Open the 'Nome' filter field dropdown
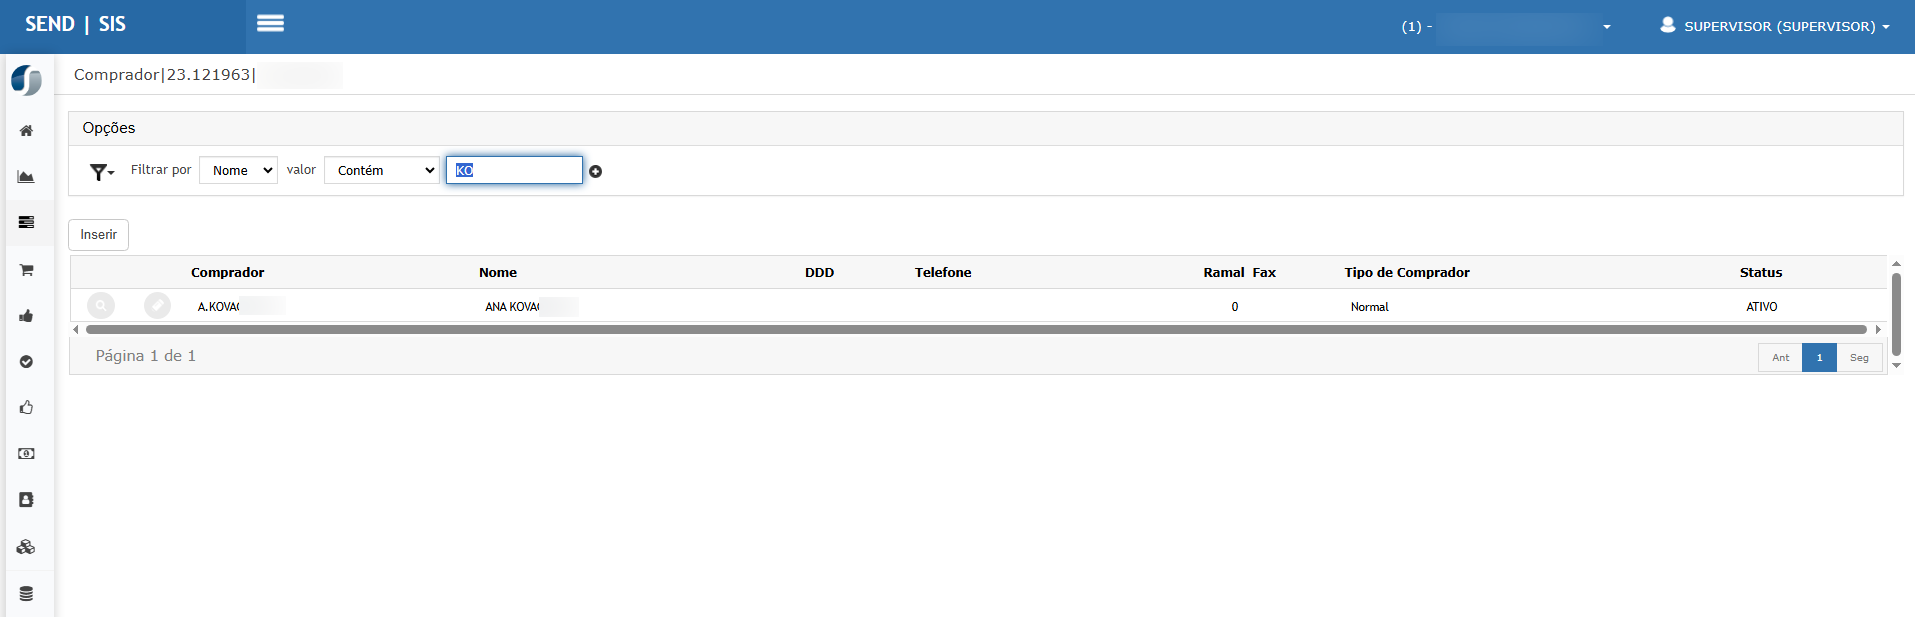This screenshot has width=1915, height=617. click(x=238, y=171)
